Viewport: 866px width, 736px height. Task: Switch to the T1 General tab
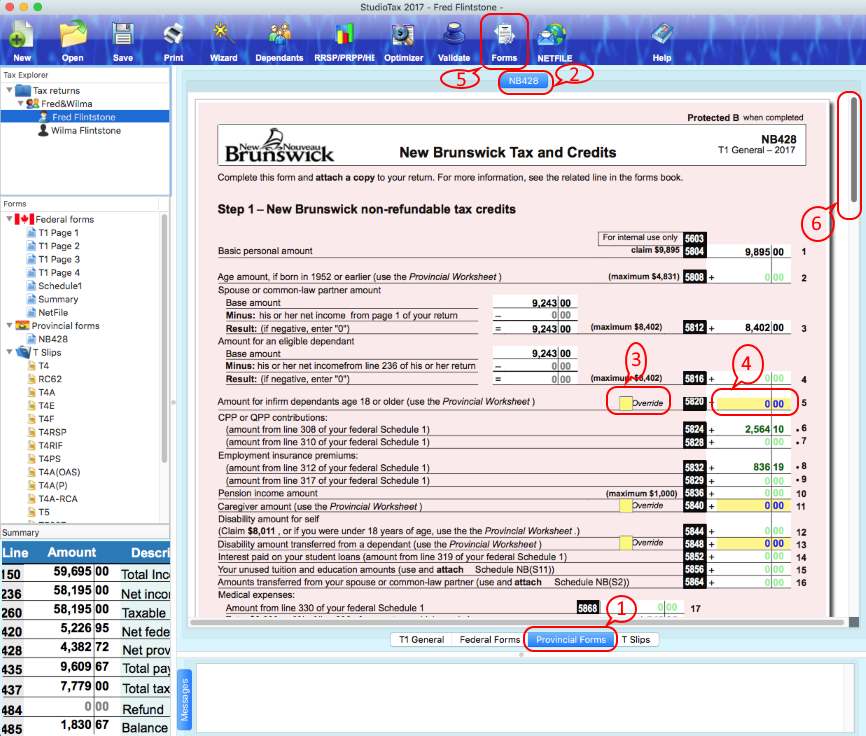[421, 639]
